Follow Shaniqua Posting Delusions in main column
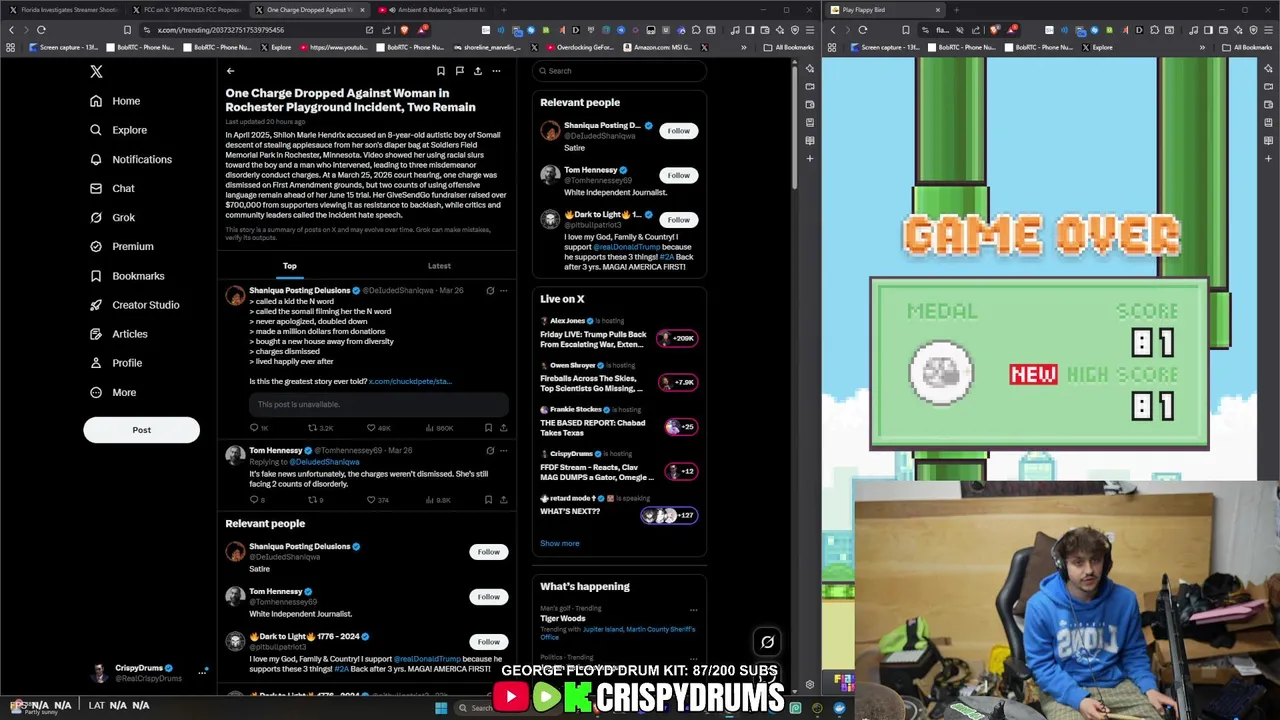 pyautogui.click(x=488, y=552)
